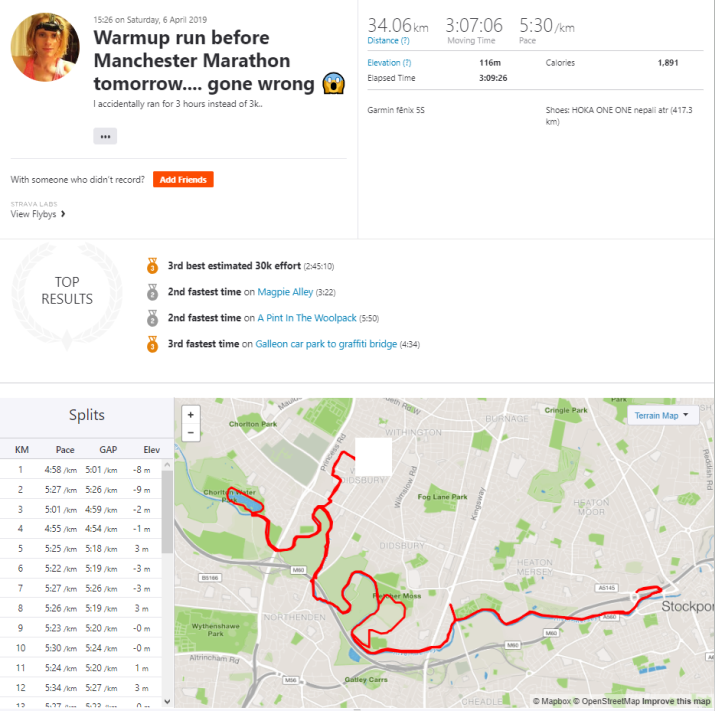The image size is (715, 711).
Task: Open the Magpie Alley segment link
Action: (x=285, y=292)
